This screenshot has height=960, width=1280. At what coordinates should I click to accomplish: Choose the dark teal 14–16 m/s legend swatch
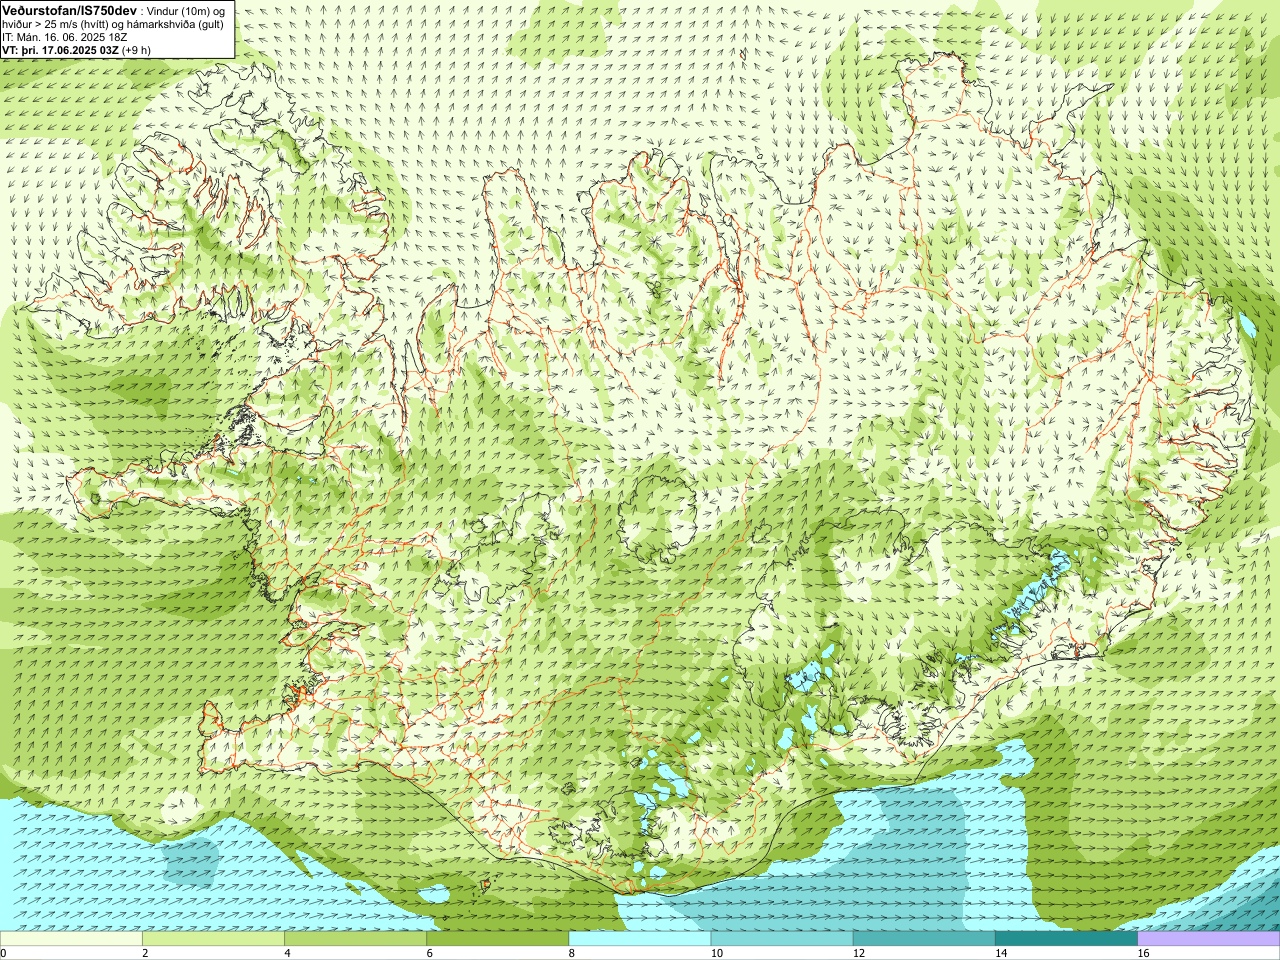tap(1067, 938)
